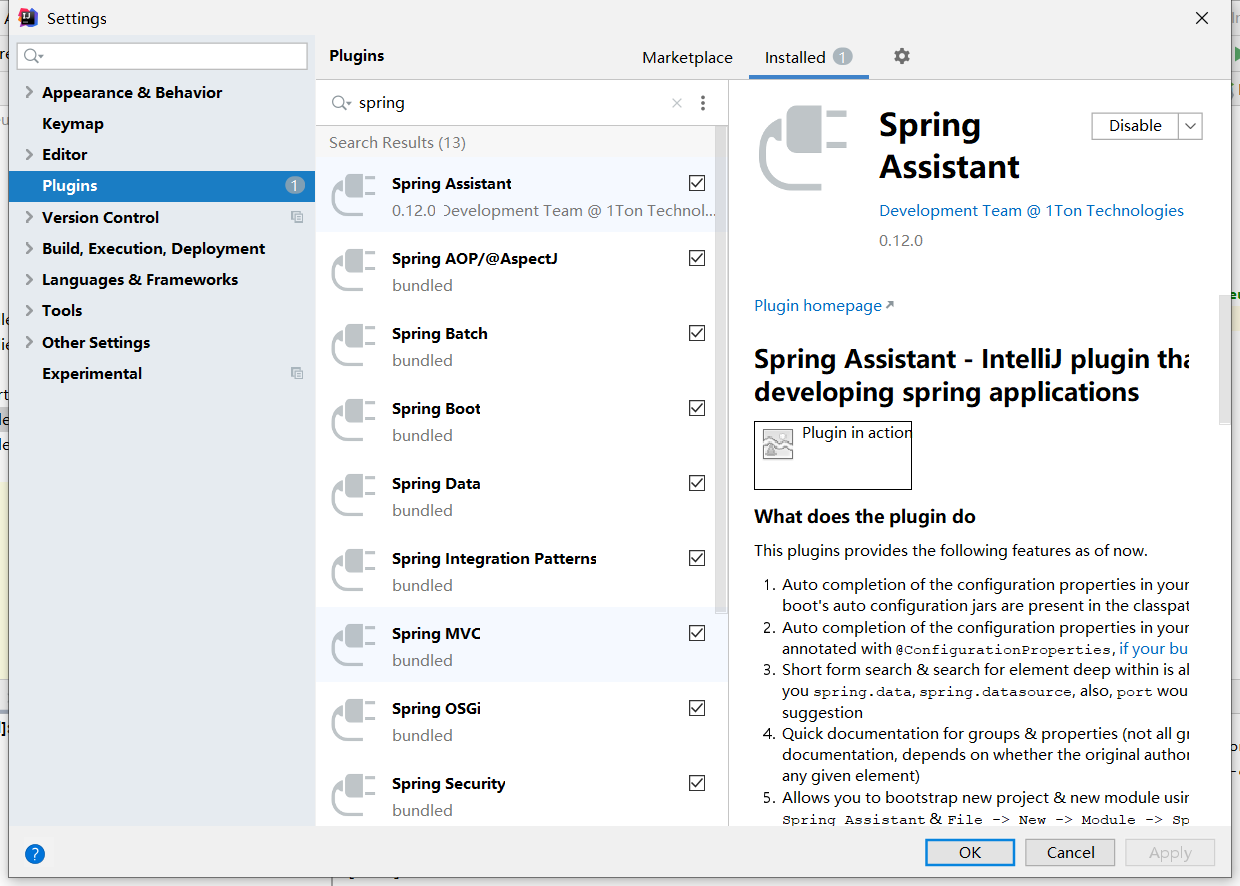Uncheck the Spring Integration Patterns checkbox
Screen dimensions: 1240x886
point(697,558)
